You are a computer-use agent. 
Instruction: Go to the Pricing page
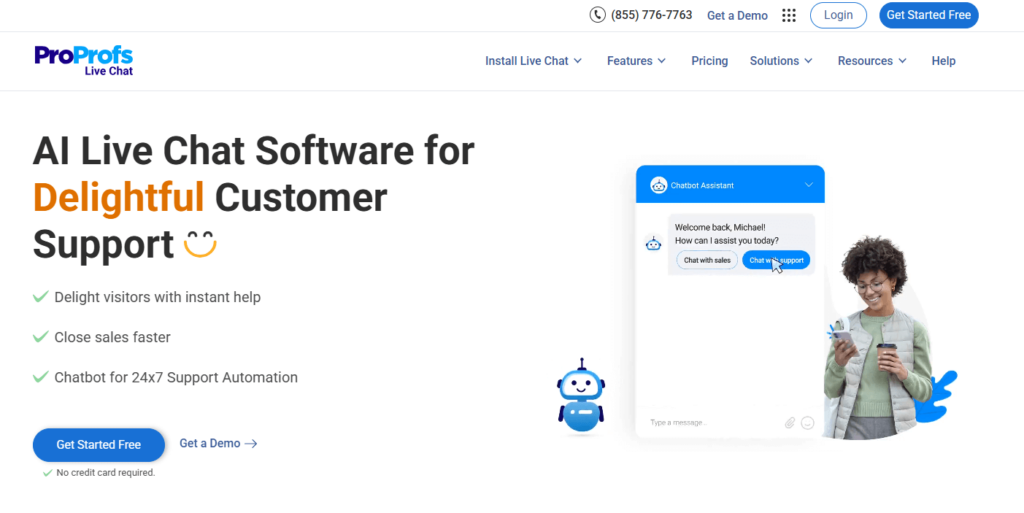(709, 61)
